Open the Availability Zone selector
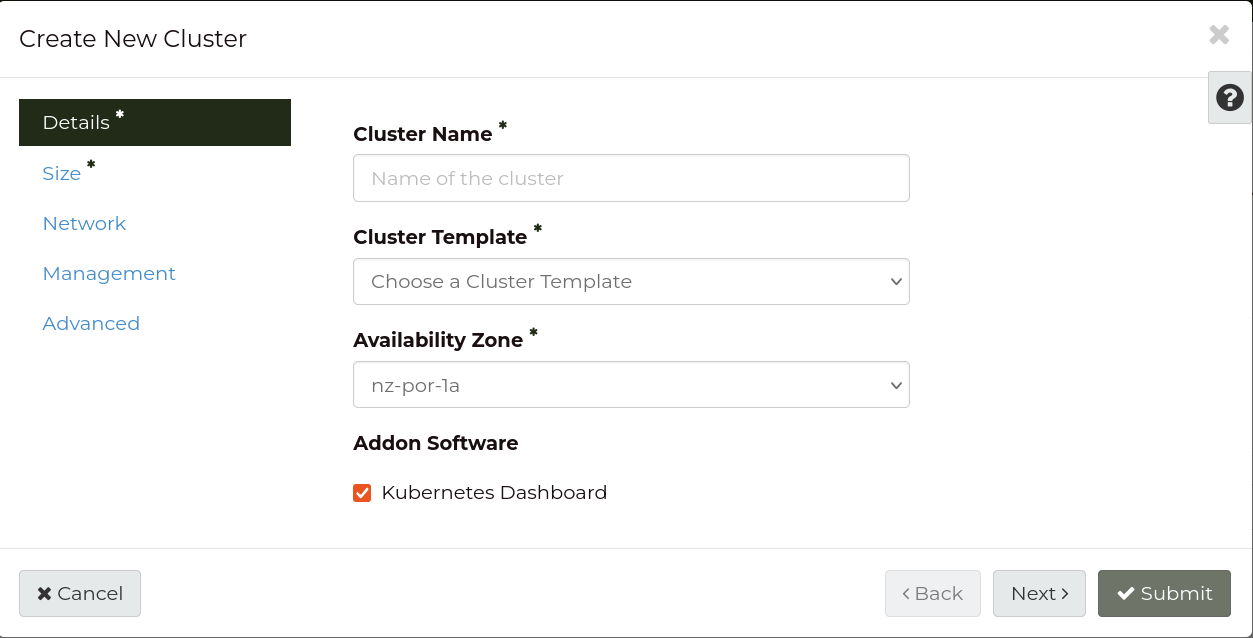Viewport: 1253px width, 638px height. (631, 384)
